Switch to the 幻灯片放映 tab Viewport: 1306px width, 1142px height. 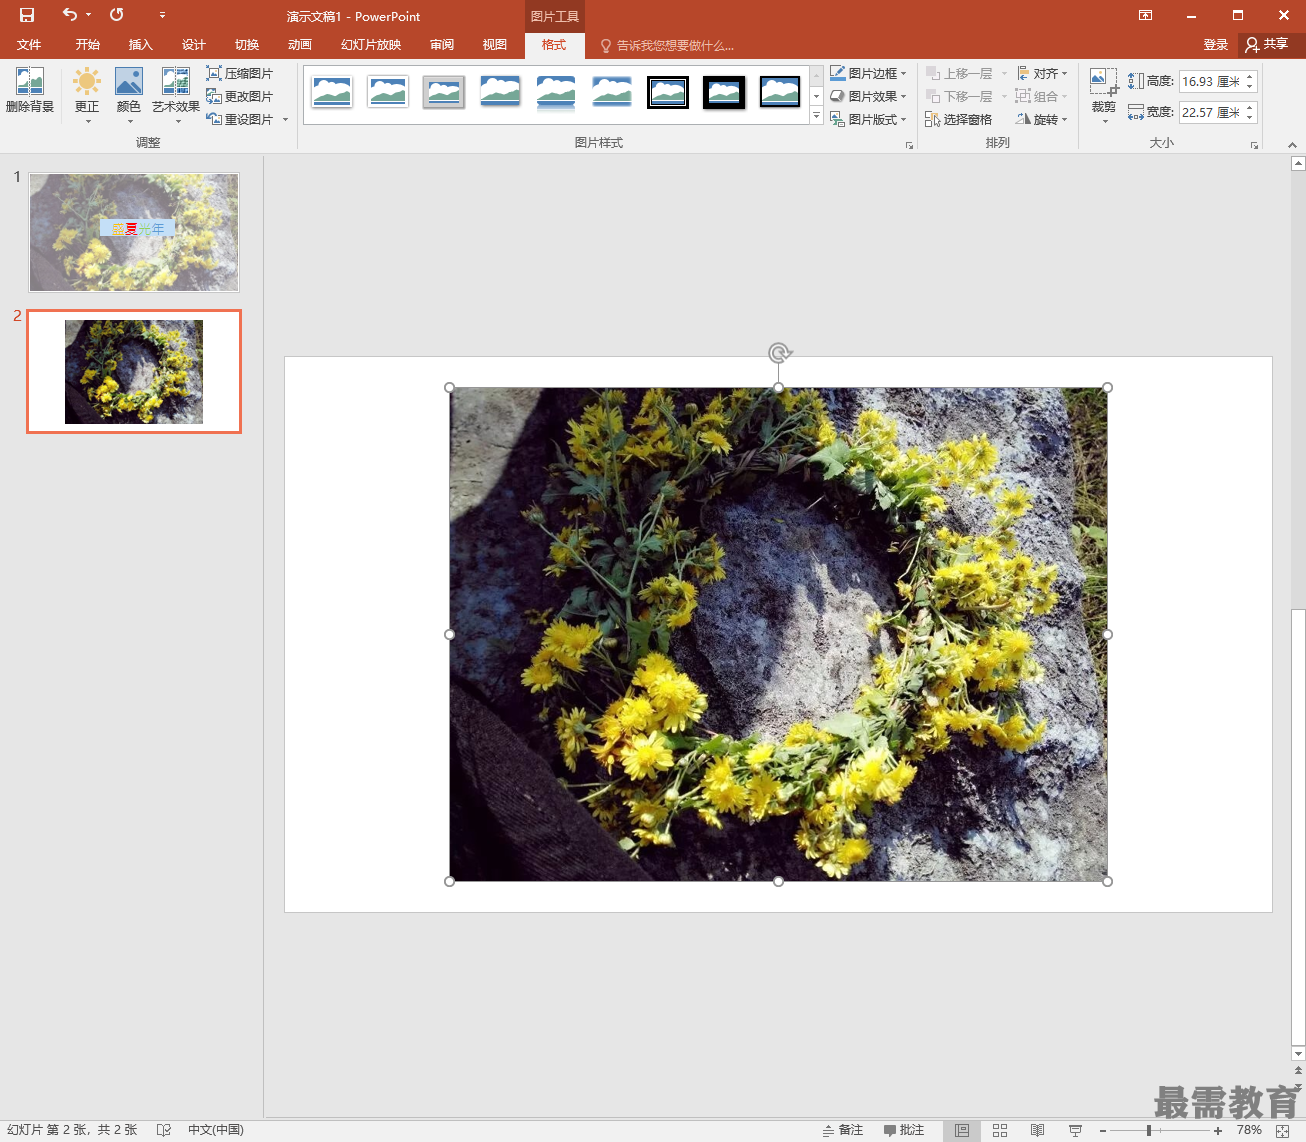coord(371,45)
